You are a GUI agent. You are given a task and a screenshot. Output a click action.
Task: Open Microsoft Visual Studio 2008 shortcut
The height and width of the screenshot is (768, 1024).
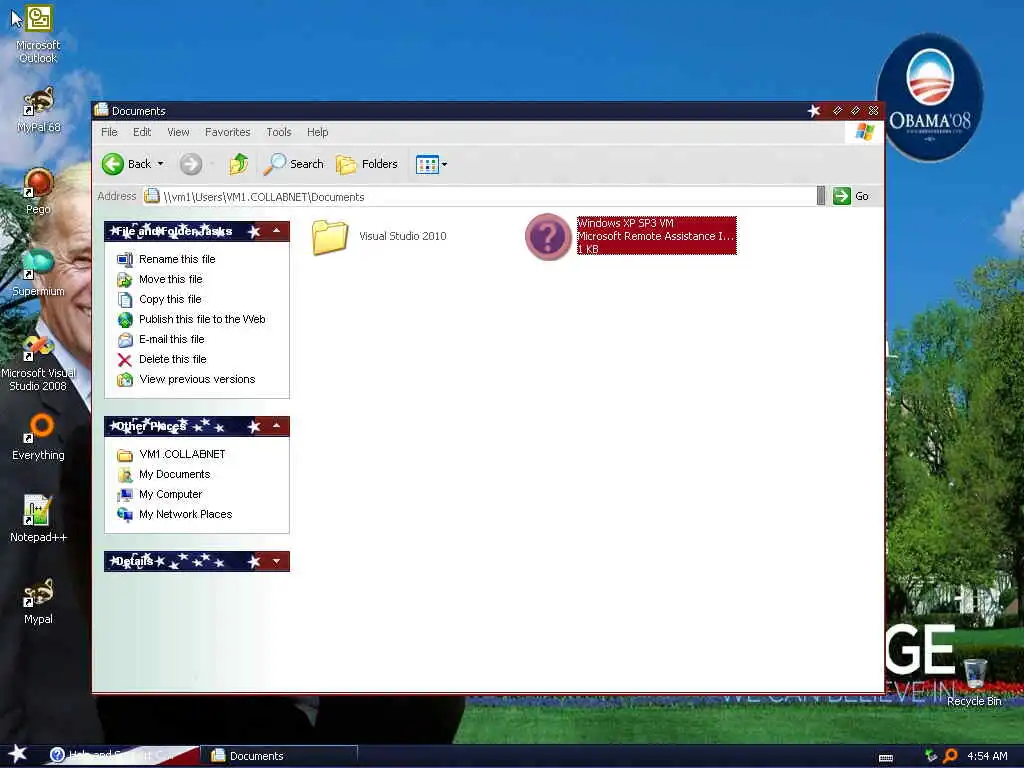(x=38, y=362)
